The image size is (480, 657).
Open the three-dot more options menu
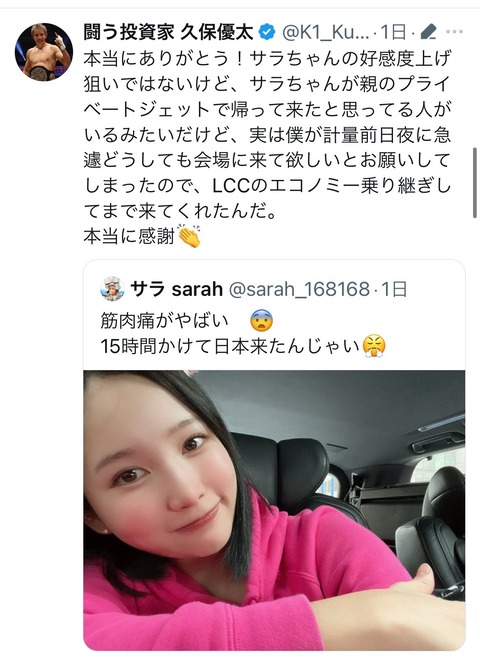pyautogui.click(x=455, y=32)
